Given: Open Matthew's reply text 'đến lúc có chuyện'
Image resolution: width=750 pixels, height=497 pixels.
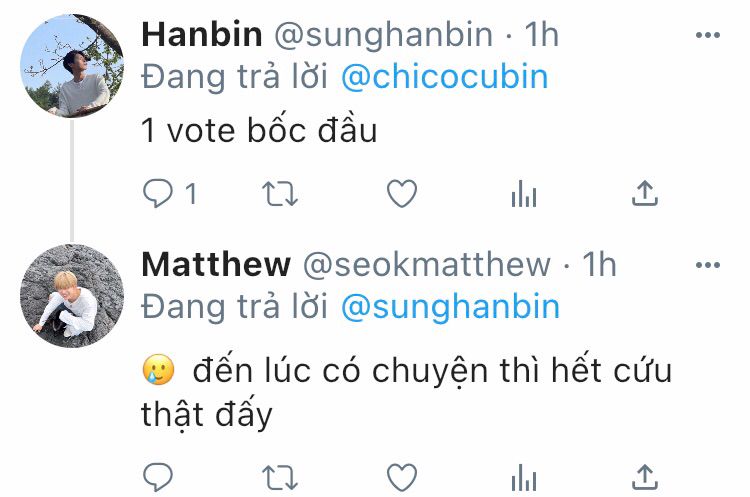Looking at the screenshot, I should click(x=340, y=372).
